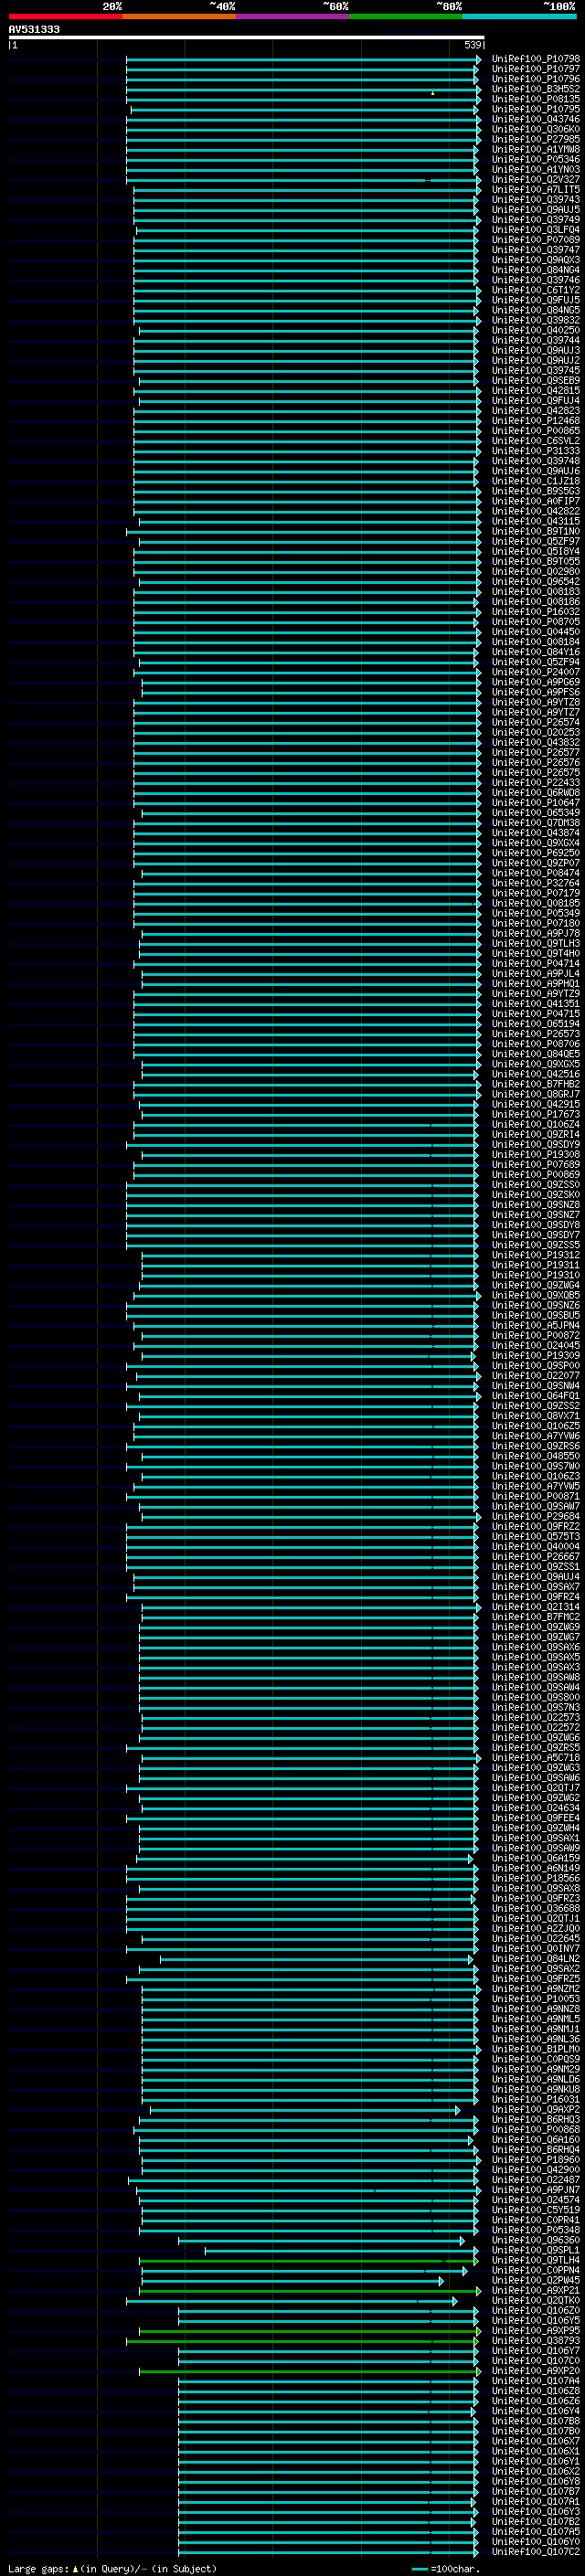Viewport: 585px width, 2576px height.
Task: Select the UniRef100_A1YMW8 label
Action: point(536,149)
